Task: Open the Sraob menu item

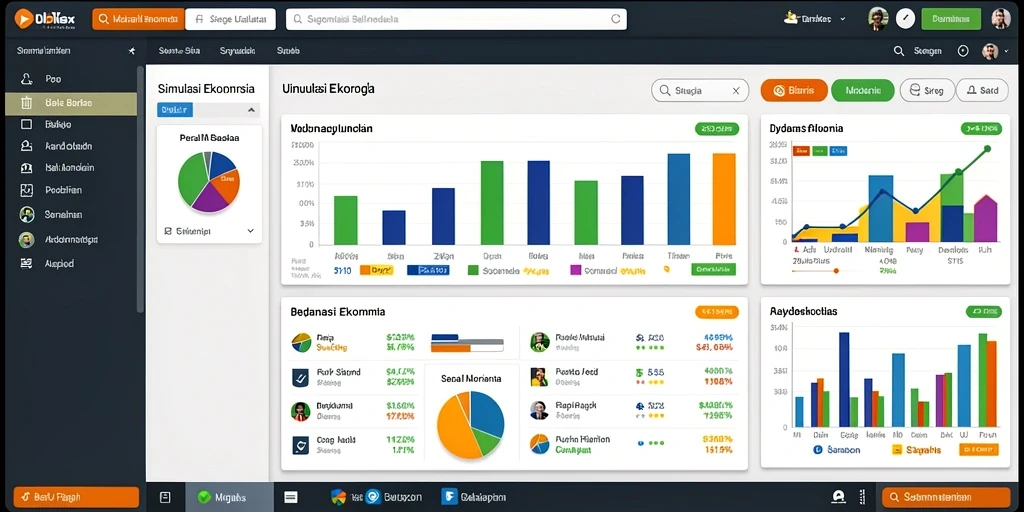Action: click(288, 50)
